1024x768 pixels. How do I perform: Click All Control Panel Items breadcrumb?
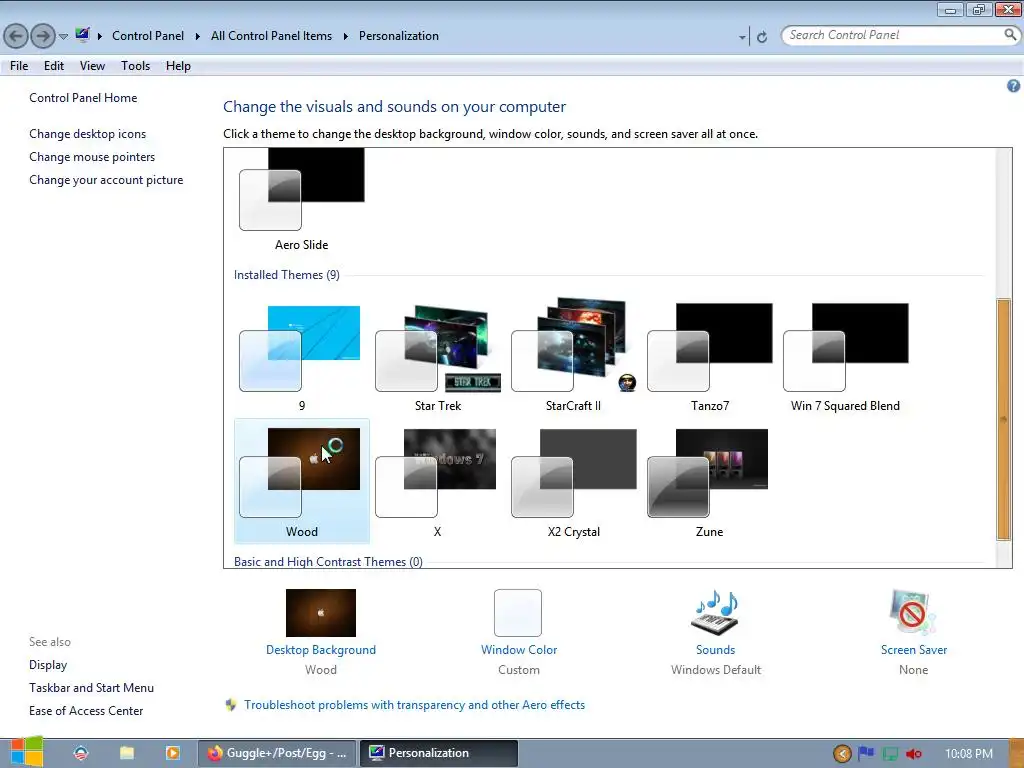click(x=271, y=36)
